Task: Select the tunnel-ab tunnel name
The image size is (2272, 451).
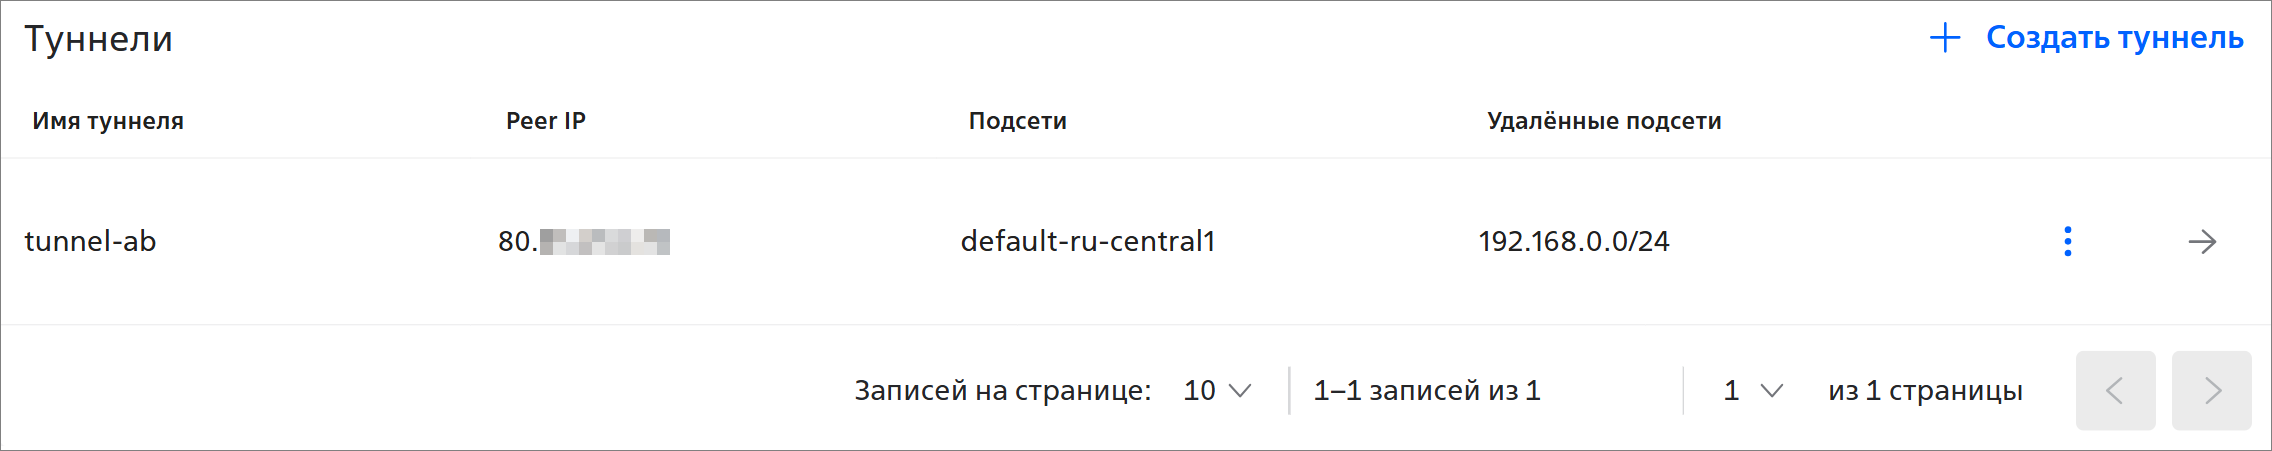Action: click(90, 241)
